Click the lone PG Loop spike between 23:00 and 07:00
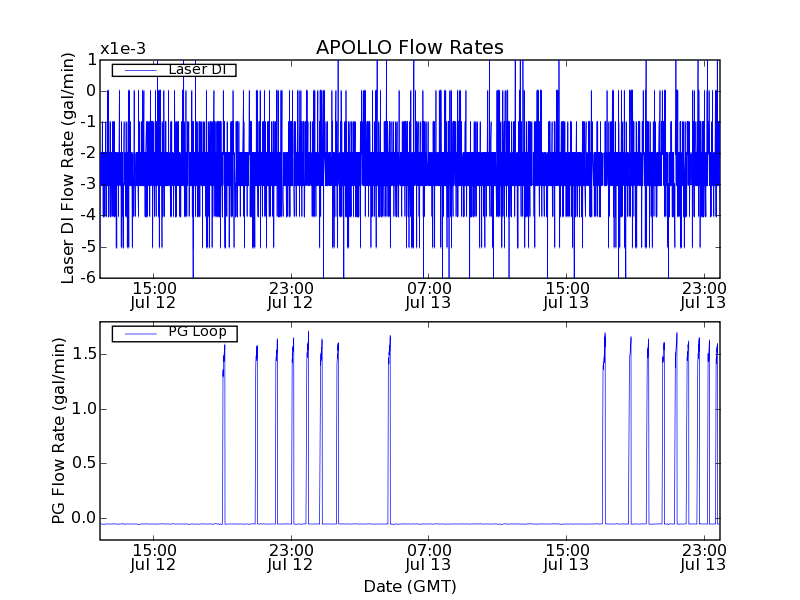 [x=389, y=430]
